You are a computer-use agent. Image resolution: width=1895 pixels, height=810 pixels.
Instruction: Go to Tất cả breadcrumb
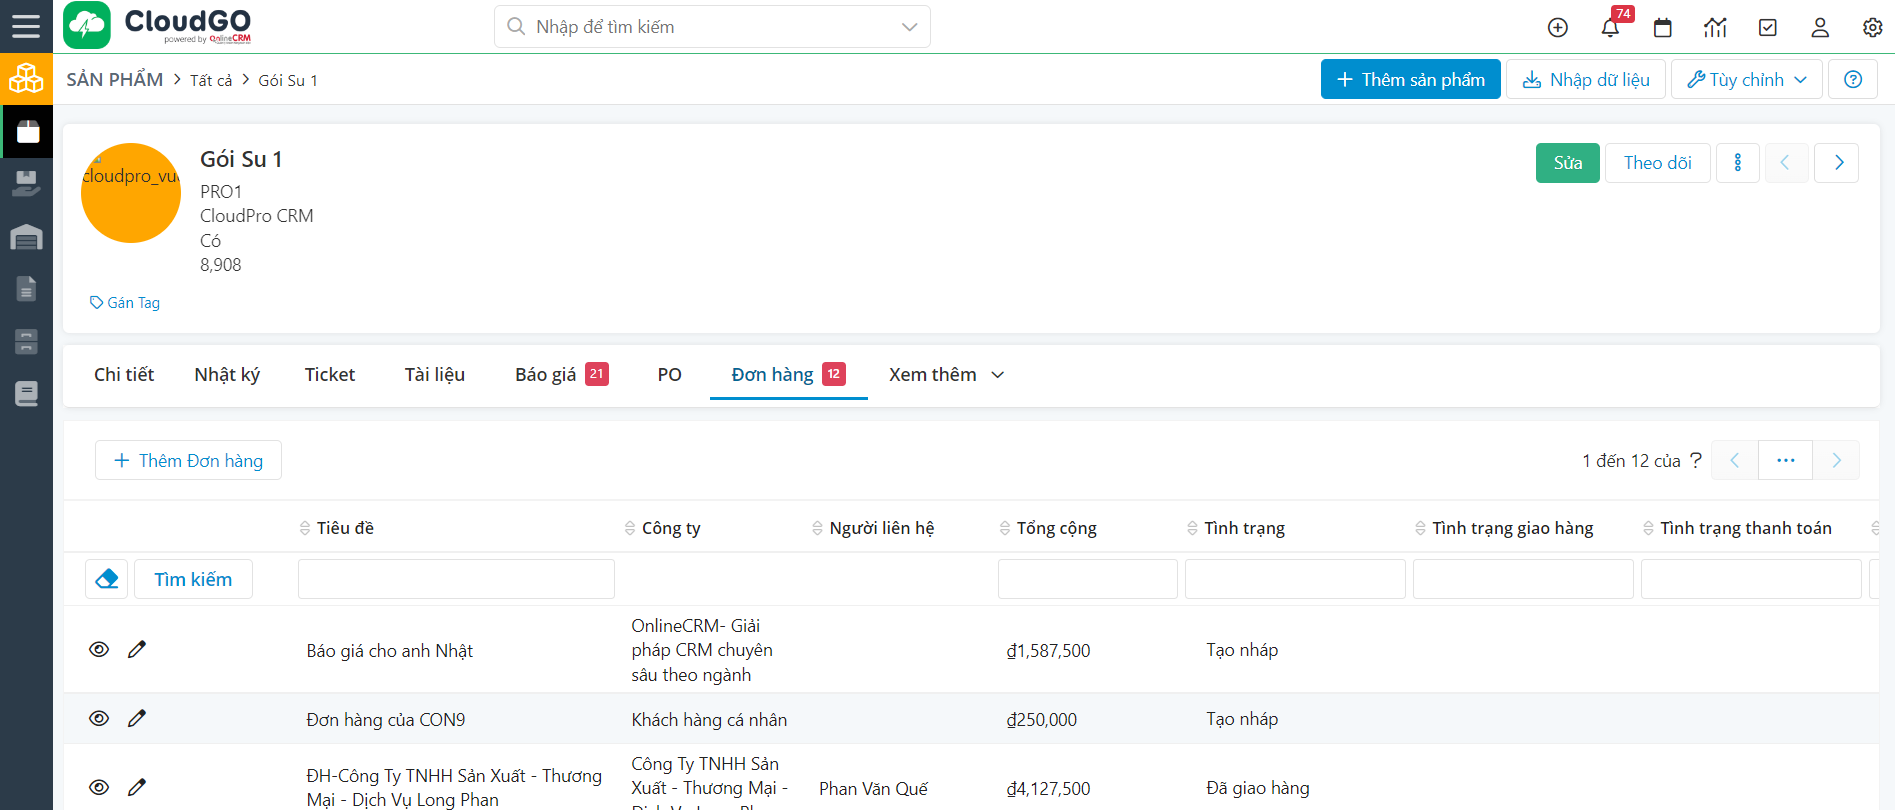[211, 80]
